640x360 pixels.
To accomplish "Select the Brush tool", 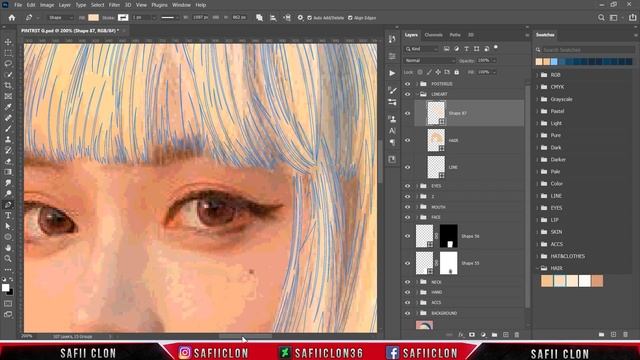I will (x=8, y=129).
